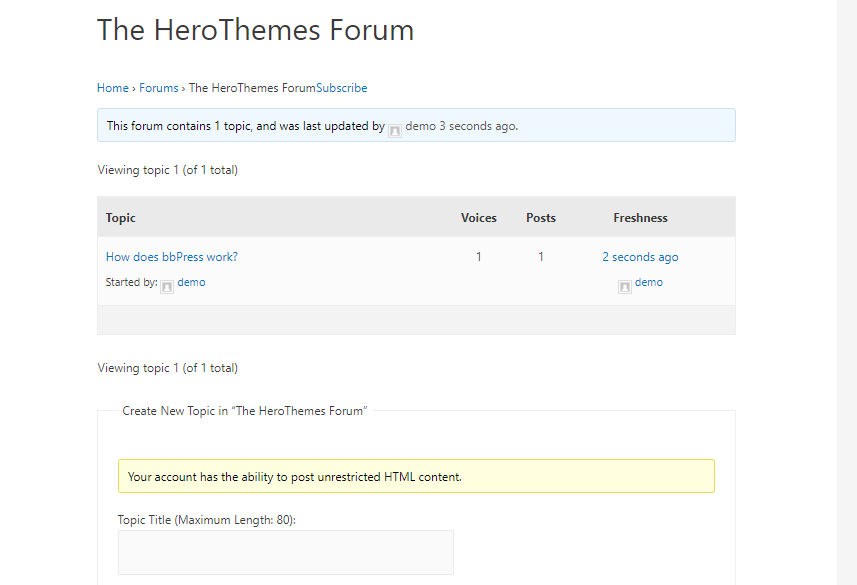857x585 pixels.
Task: Open demo author link after "Started by"
Action: tap(191, 282)
